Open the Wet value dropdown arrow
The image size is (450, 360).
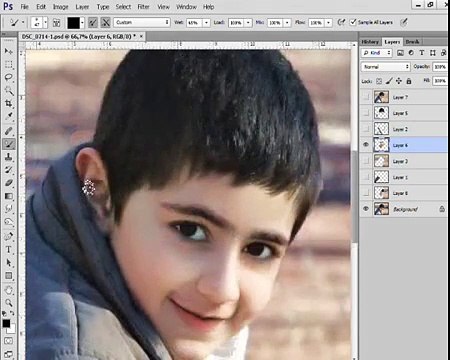pos(207,23)
